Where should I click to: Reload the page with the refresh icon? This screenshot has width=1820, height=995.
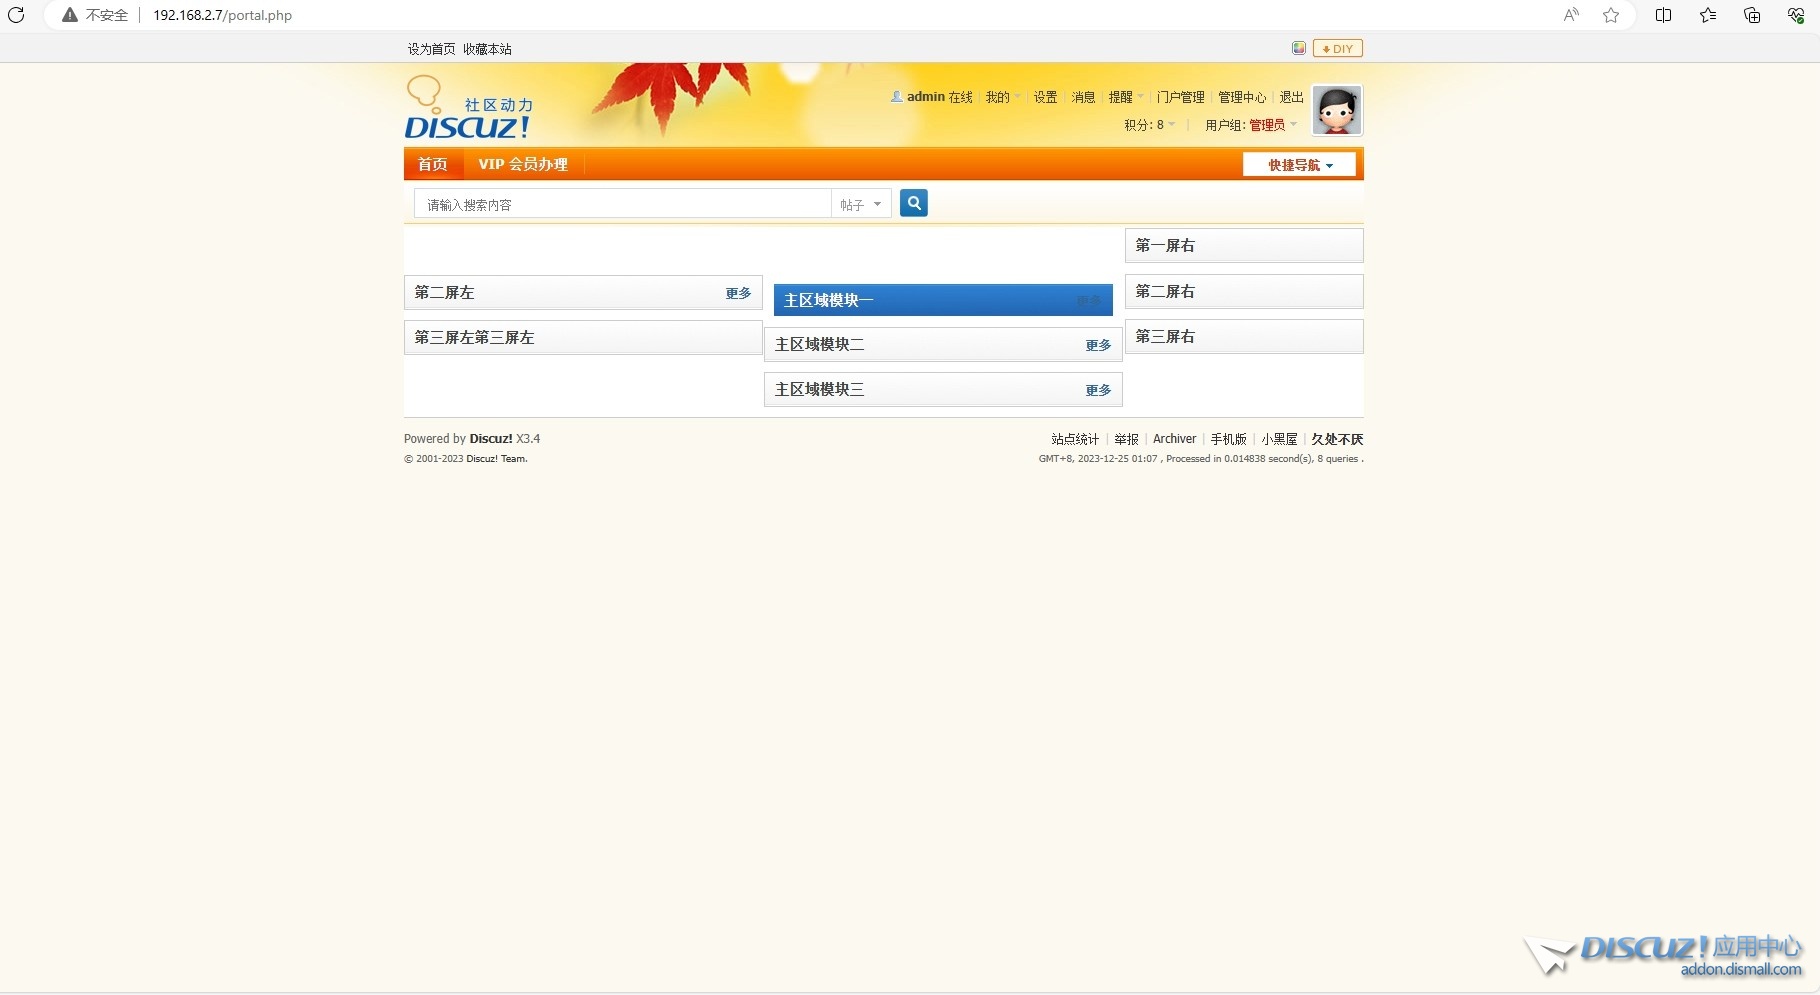click(x=16, y=15)
